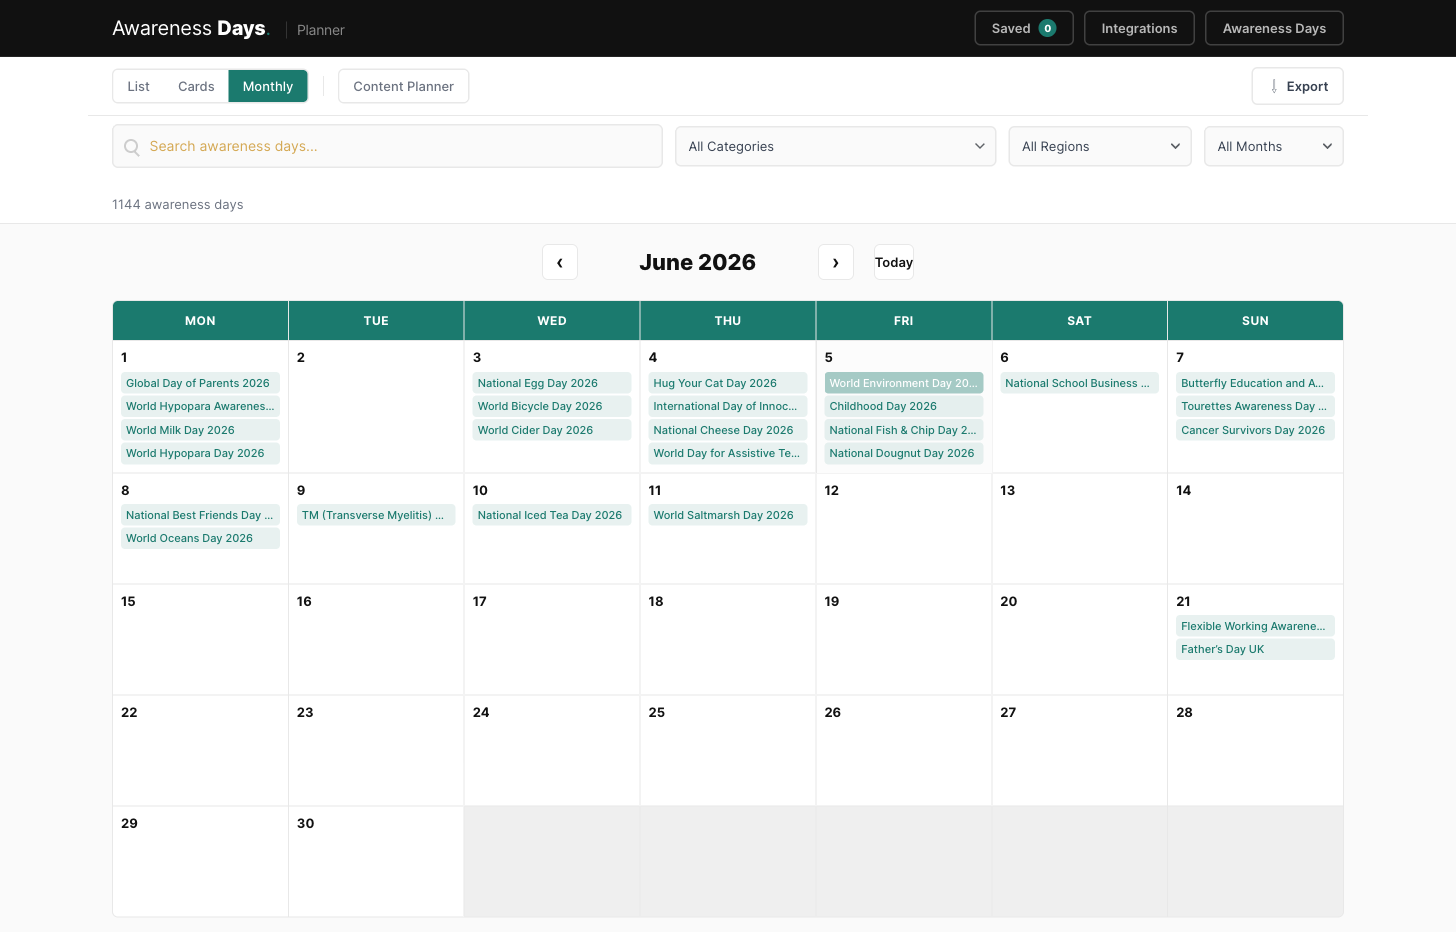Viewport: 1456px width, 932px height.
Task: Open the Integrations page
Action: coord(1139,28)
